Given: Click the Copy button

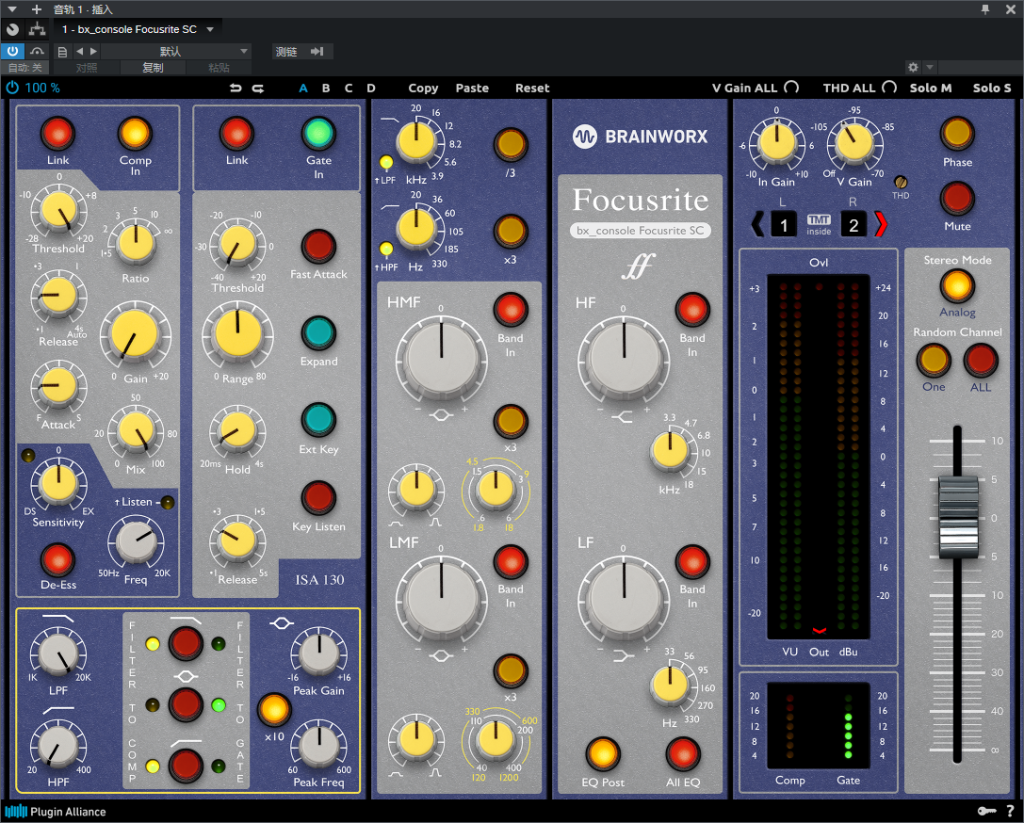Looking at the screenshot, I should point(423,88).
